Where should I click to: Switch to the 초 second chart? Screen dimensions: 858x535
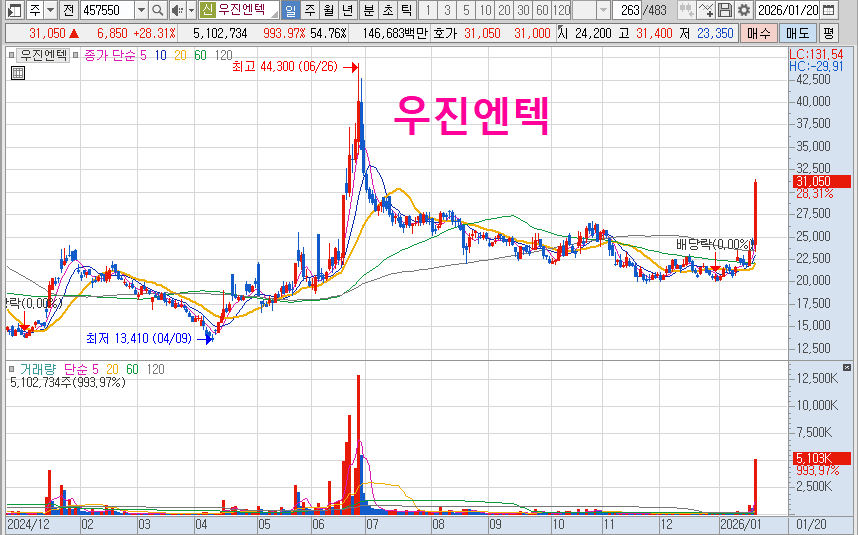click(x=387, y=10)
